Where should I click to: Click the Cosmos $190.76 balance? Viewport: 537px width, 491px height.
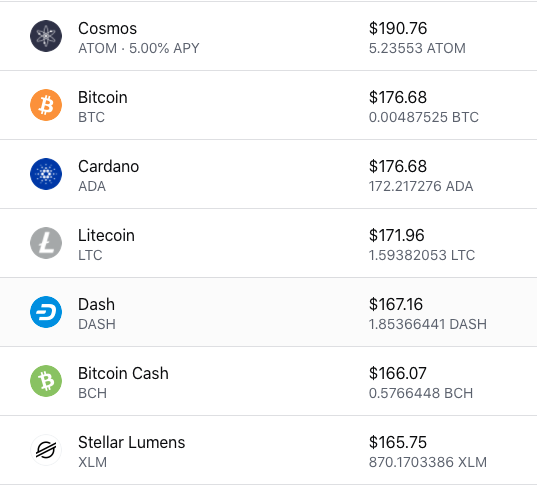click(x=398, y=28)
